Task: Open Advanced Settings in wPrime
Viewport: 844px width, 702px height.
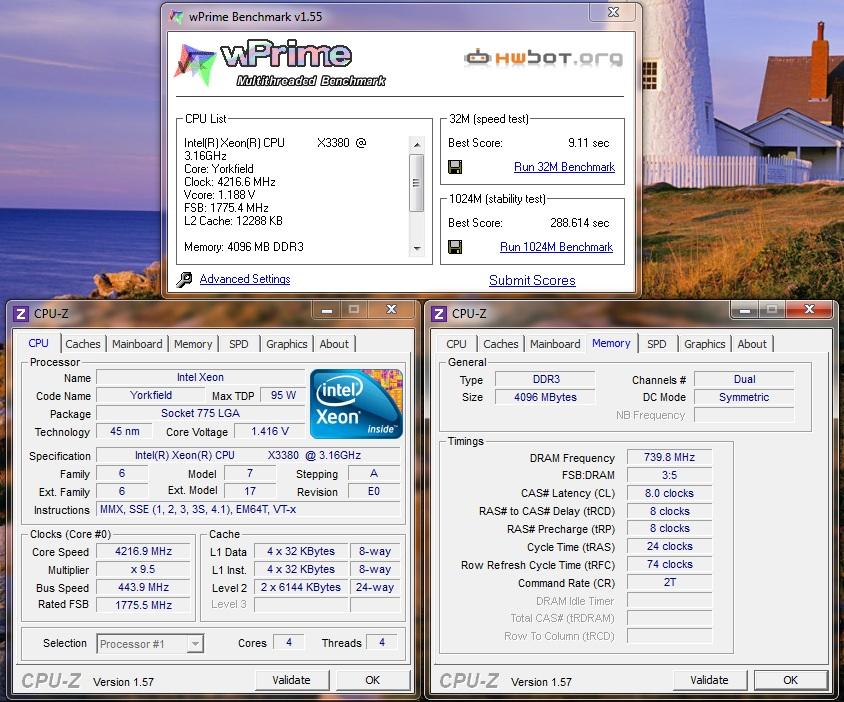Action: point(245,279)
